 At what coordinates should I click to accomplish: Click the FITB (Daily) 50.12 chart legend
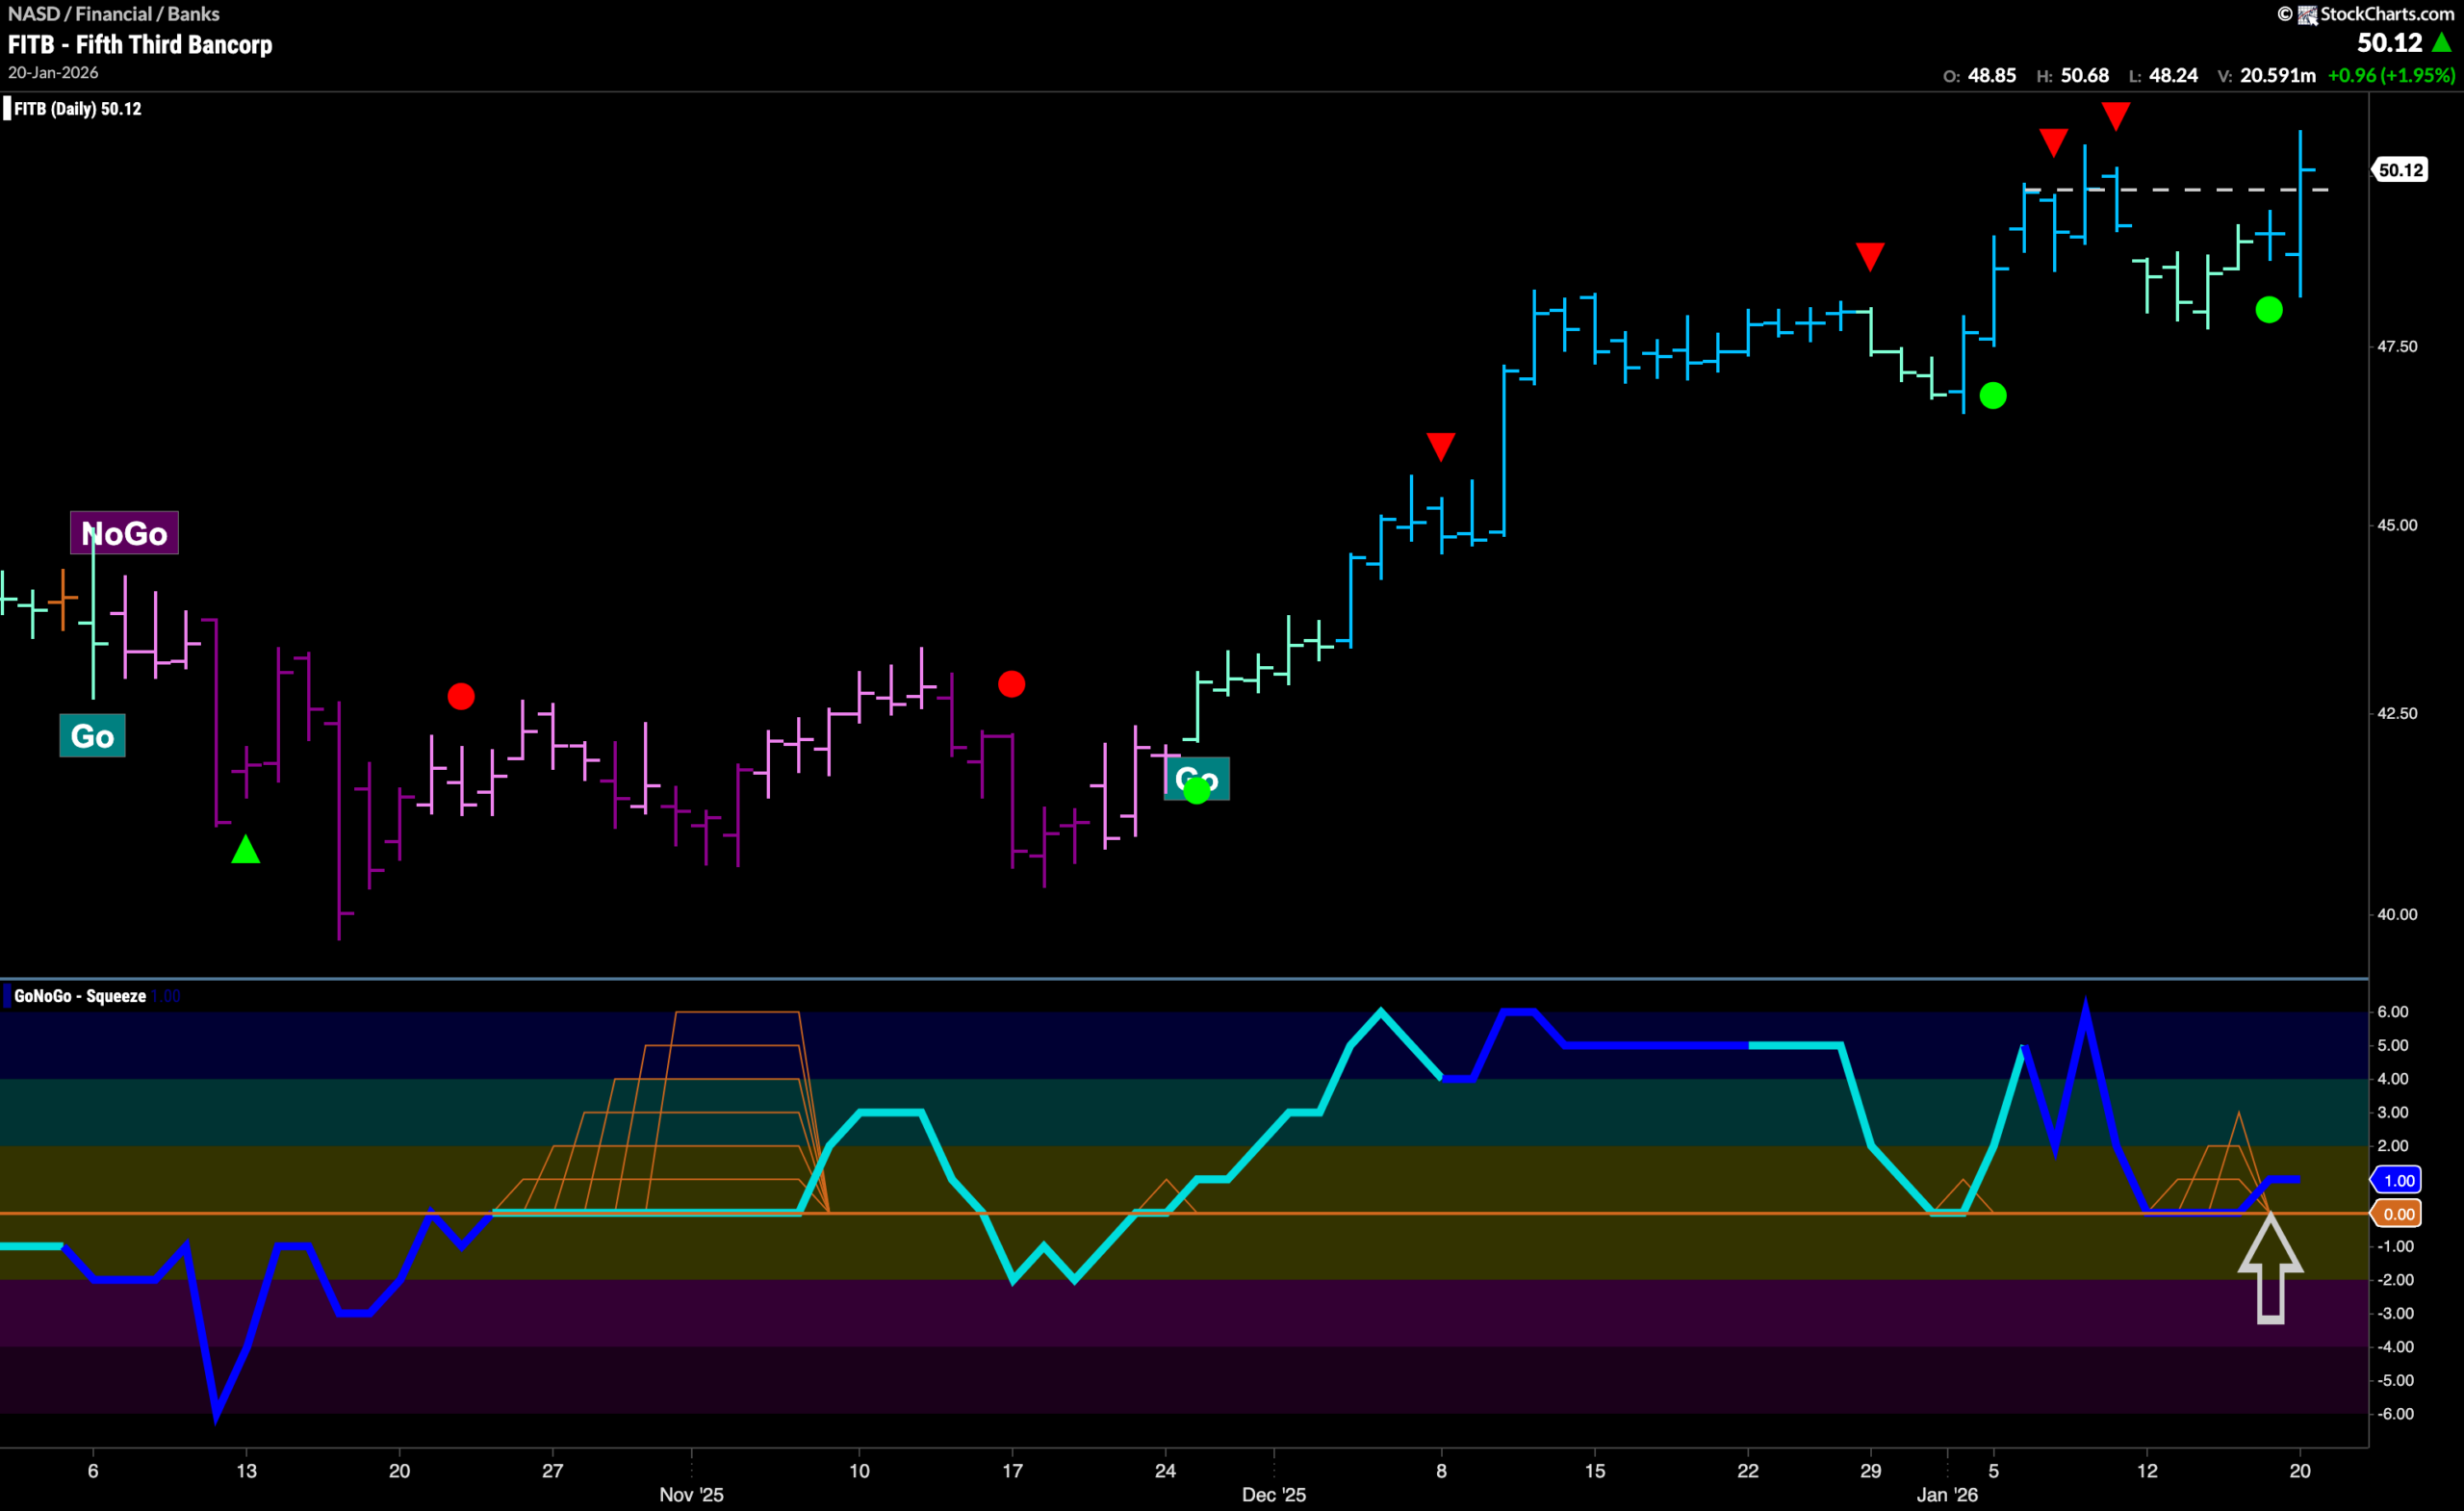[75, 108]
